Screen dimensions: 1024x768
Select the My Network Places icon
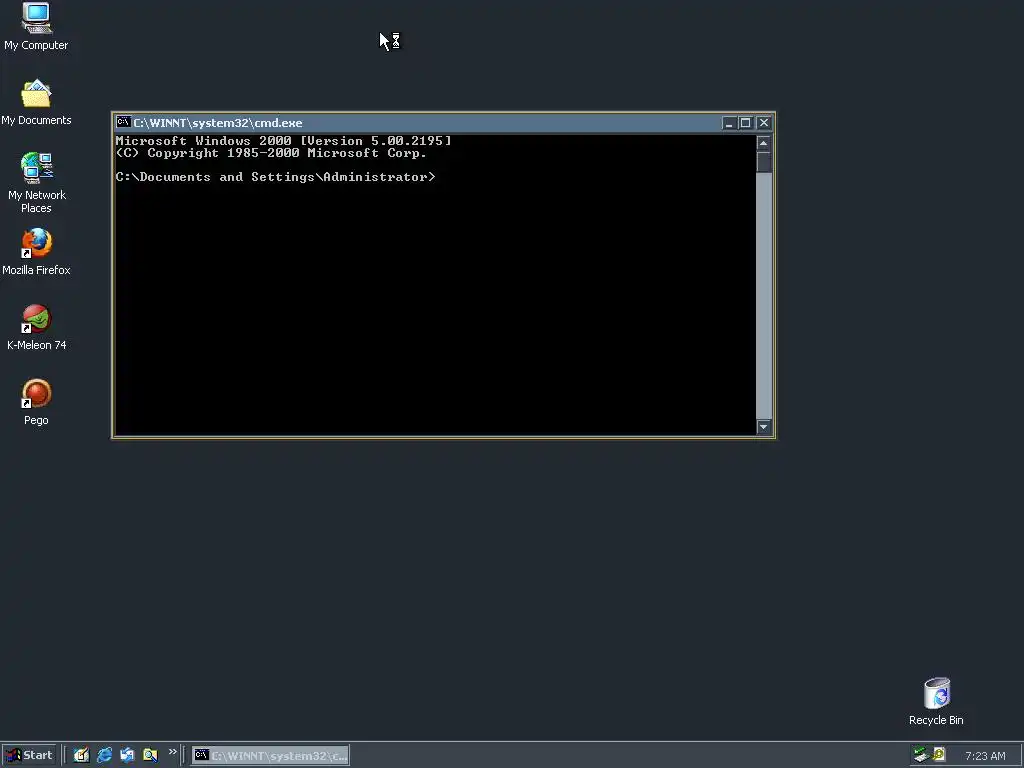pos(36,182)
